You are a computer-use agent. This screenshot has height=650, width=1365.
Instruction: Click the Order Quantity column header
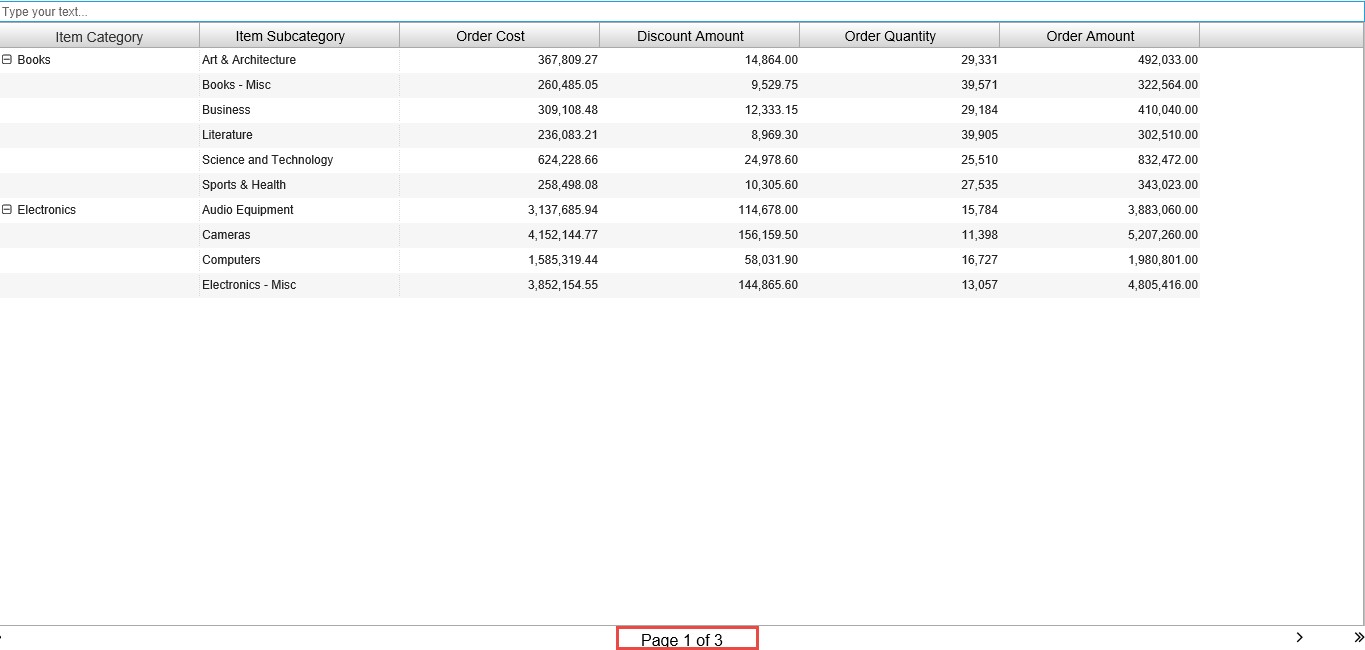point(890,36)
